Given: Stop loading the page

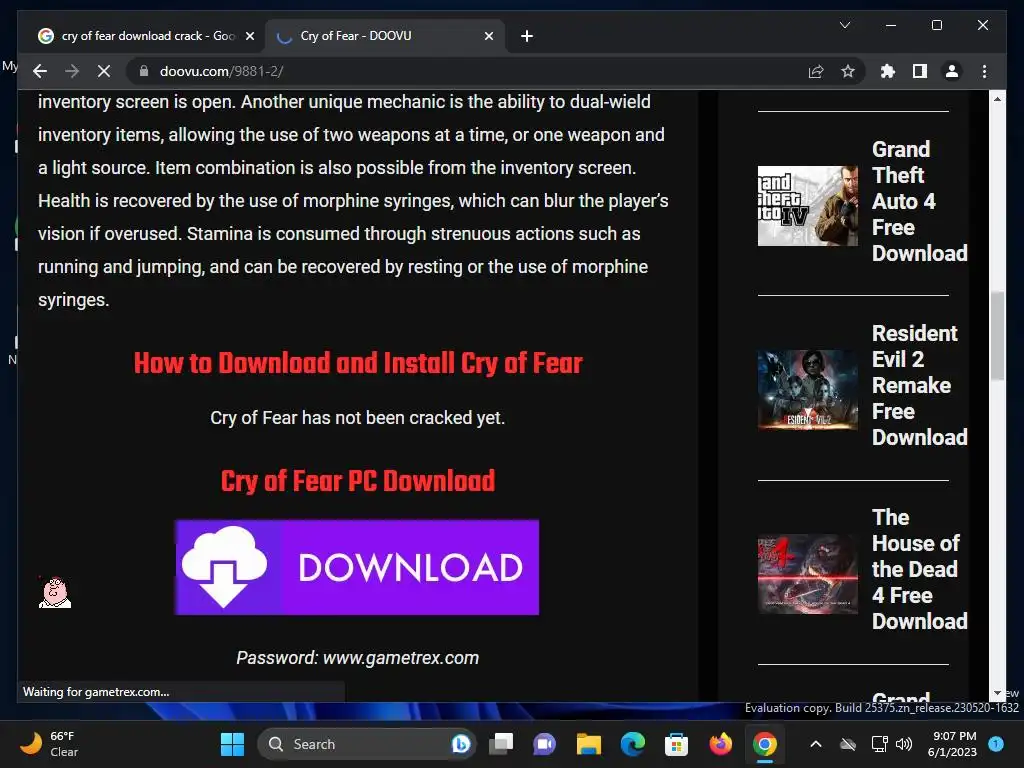Looking at the screenshot, I should [x=104, y=71].
